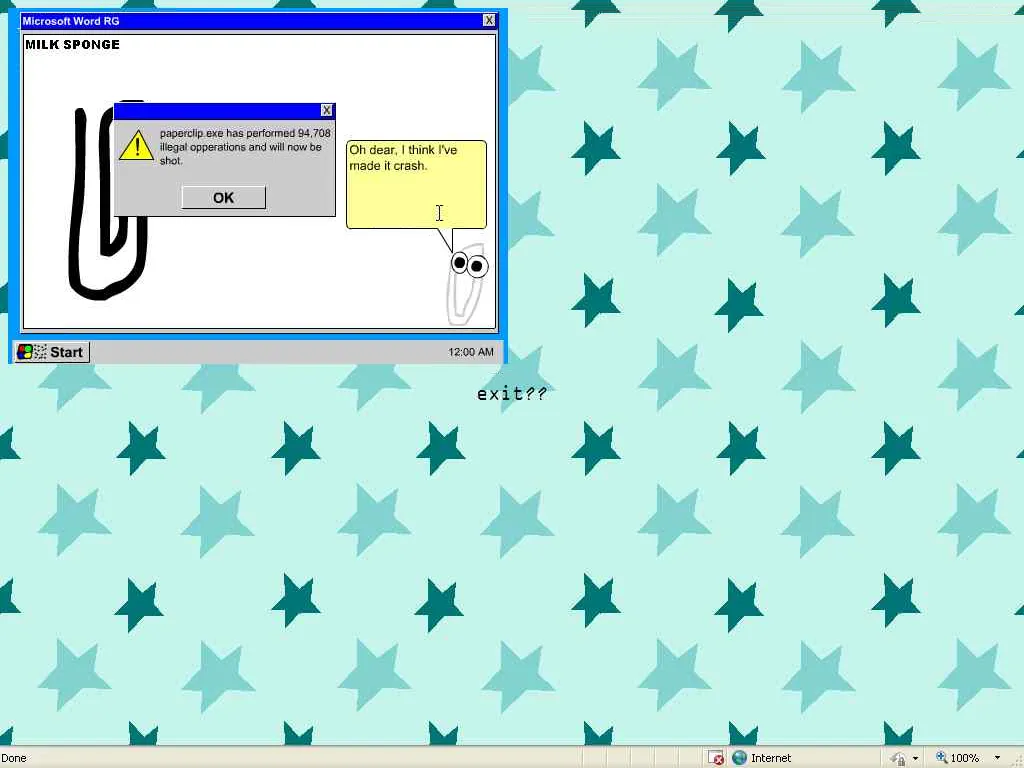Image resolution: width=1024 pixels, height=768 pixels.
Task: Click the Done status text
Action: [14, 758]
